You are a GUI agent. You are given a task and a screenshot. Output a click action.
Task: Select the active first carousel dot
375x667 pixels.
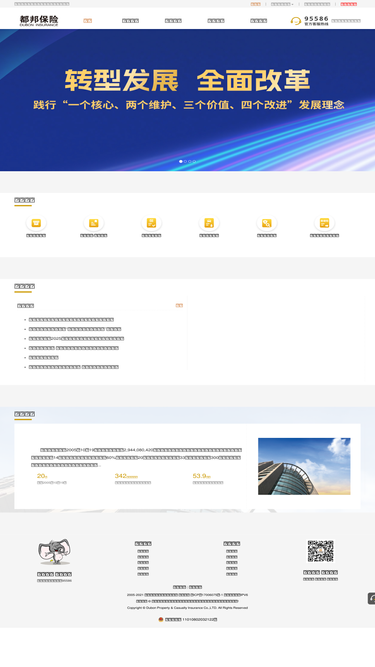pyautogui.click(x=181, y=161)
